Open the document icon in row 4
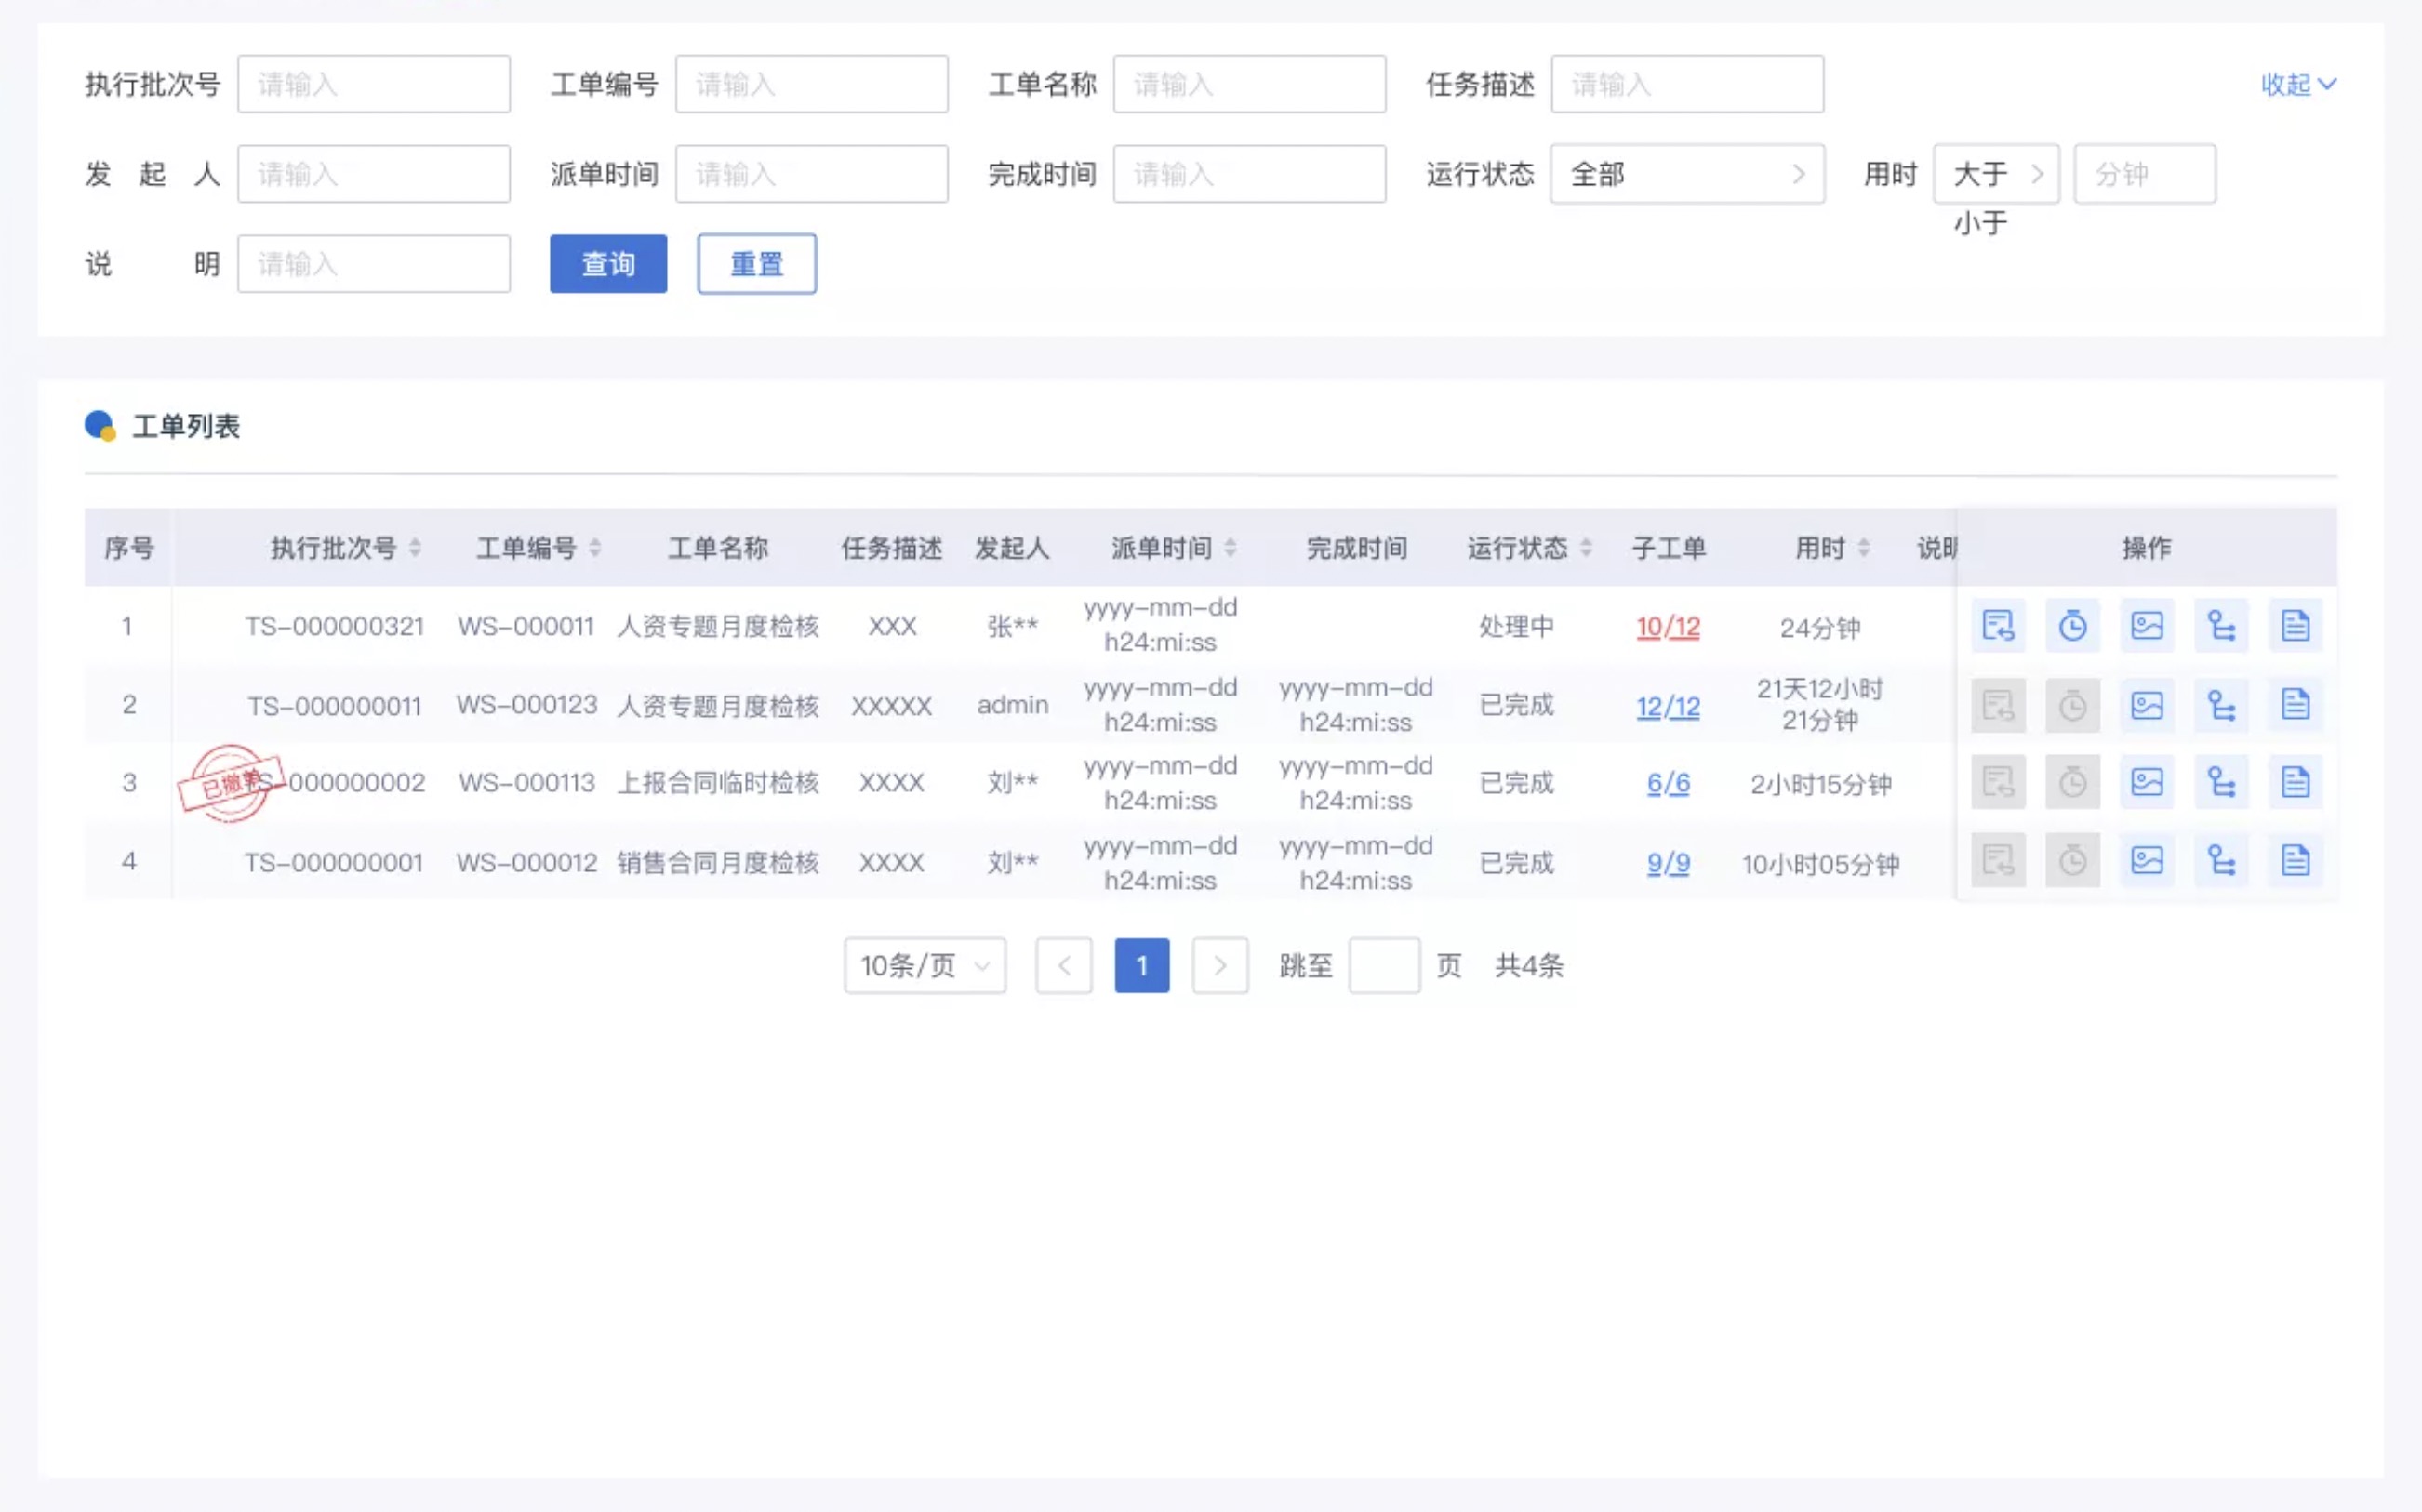This screenshot has height=1512, width=2422. (x=2295, y=860)
